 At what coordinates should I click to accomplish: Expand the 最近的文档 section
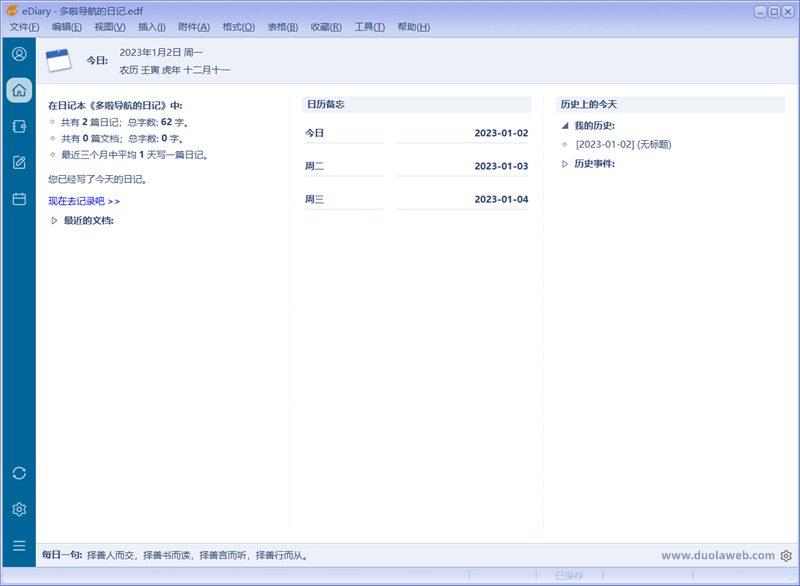coord(54,220)
